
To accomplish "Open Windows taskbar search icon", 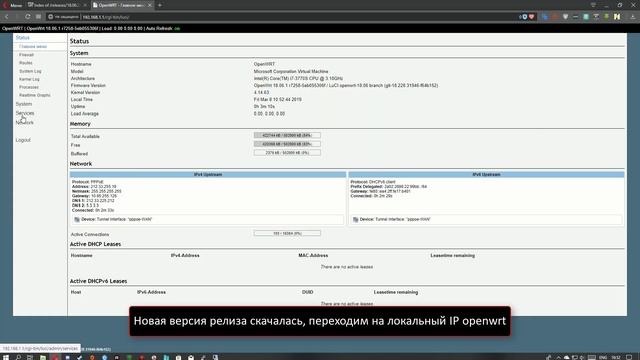I will (x=18, y=357).
